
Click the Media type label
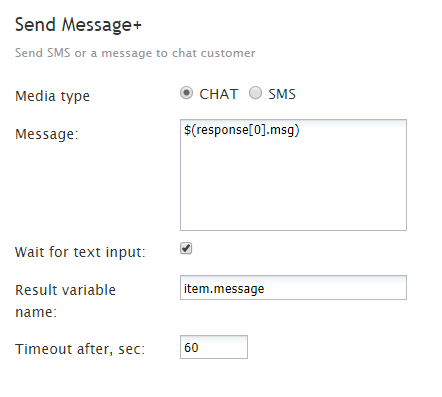click(x=52, y=96)
